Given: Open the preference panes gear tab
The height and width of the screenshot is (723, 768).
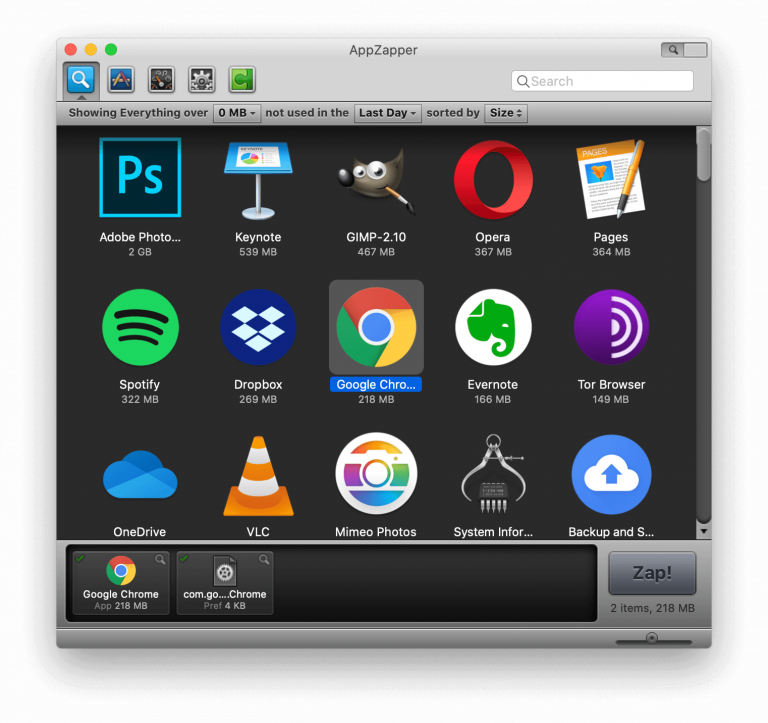Looking at the screenshot, I should tap(202, 79).
